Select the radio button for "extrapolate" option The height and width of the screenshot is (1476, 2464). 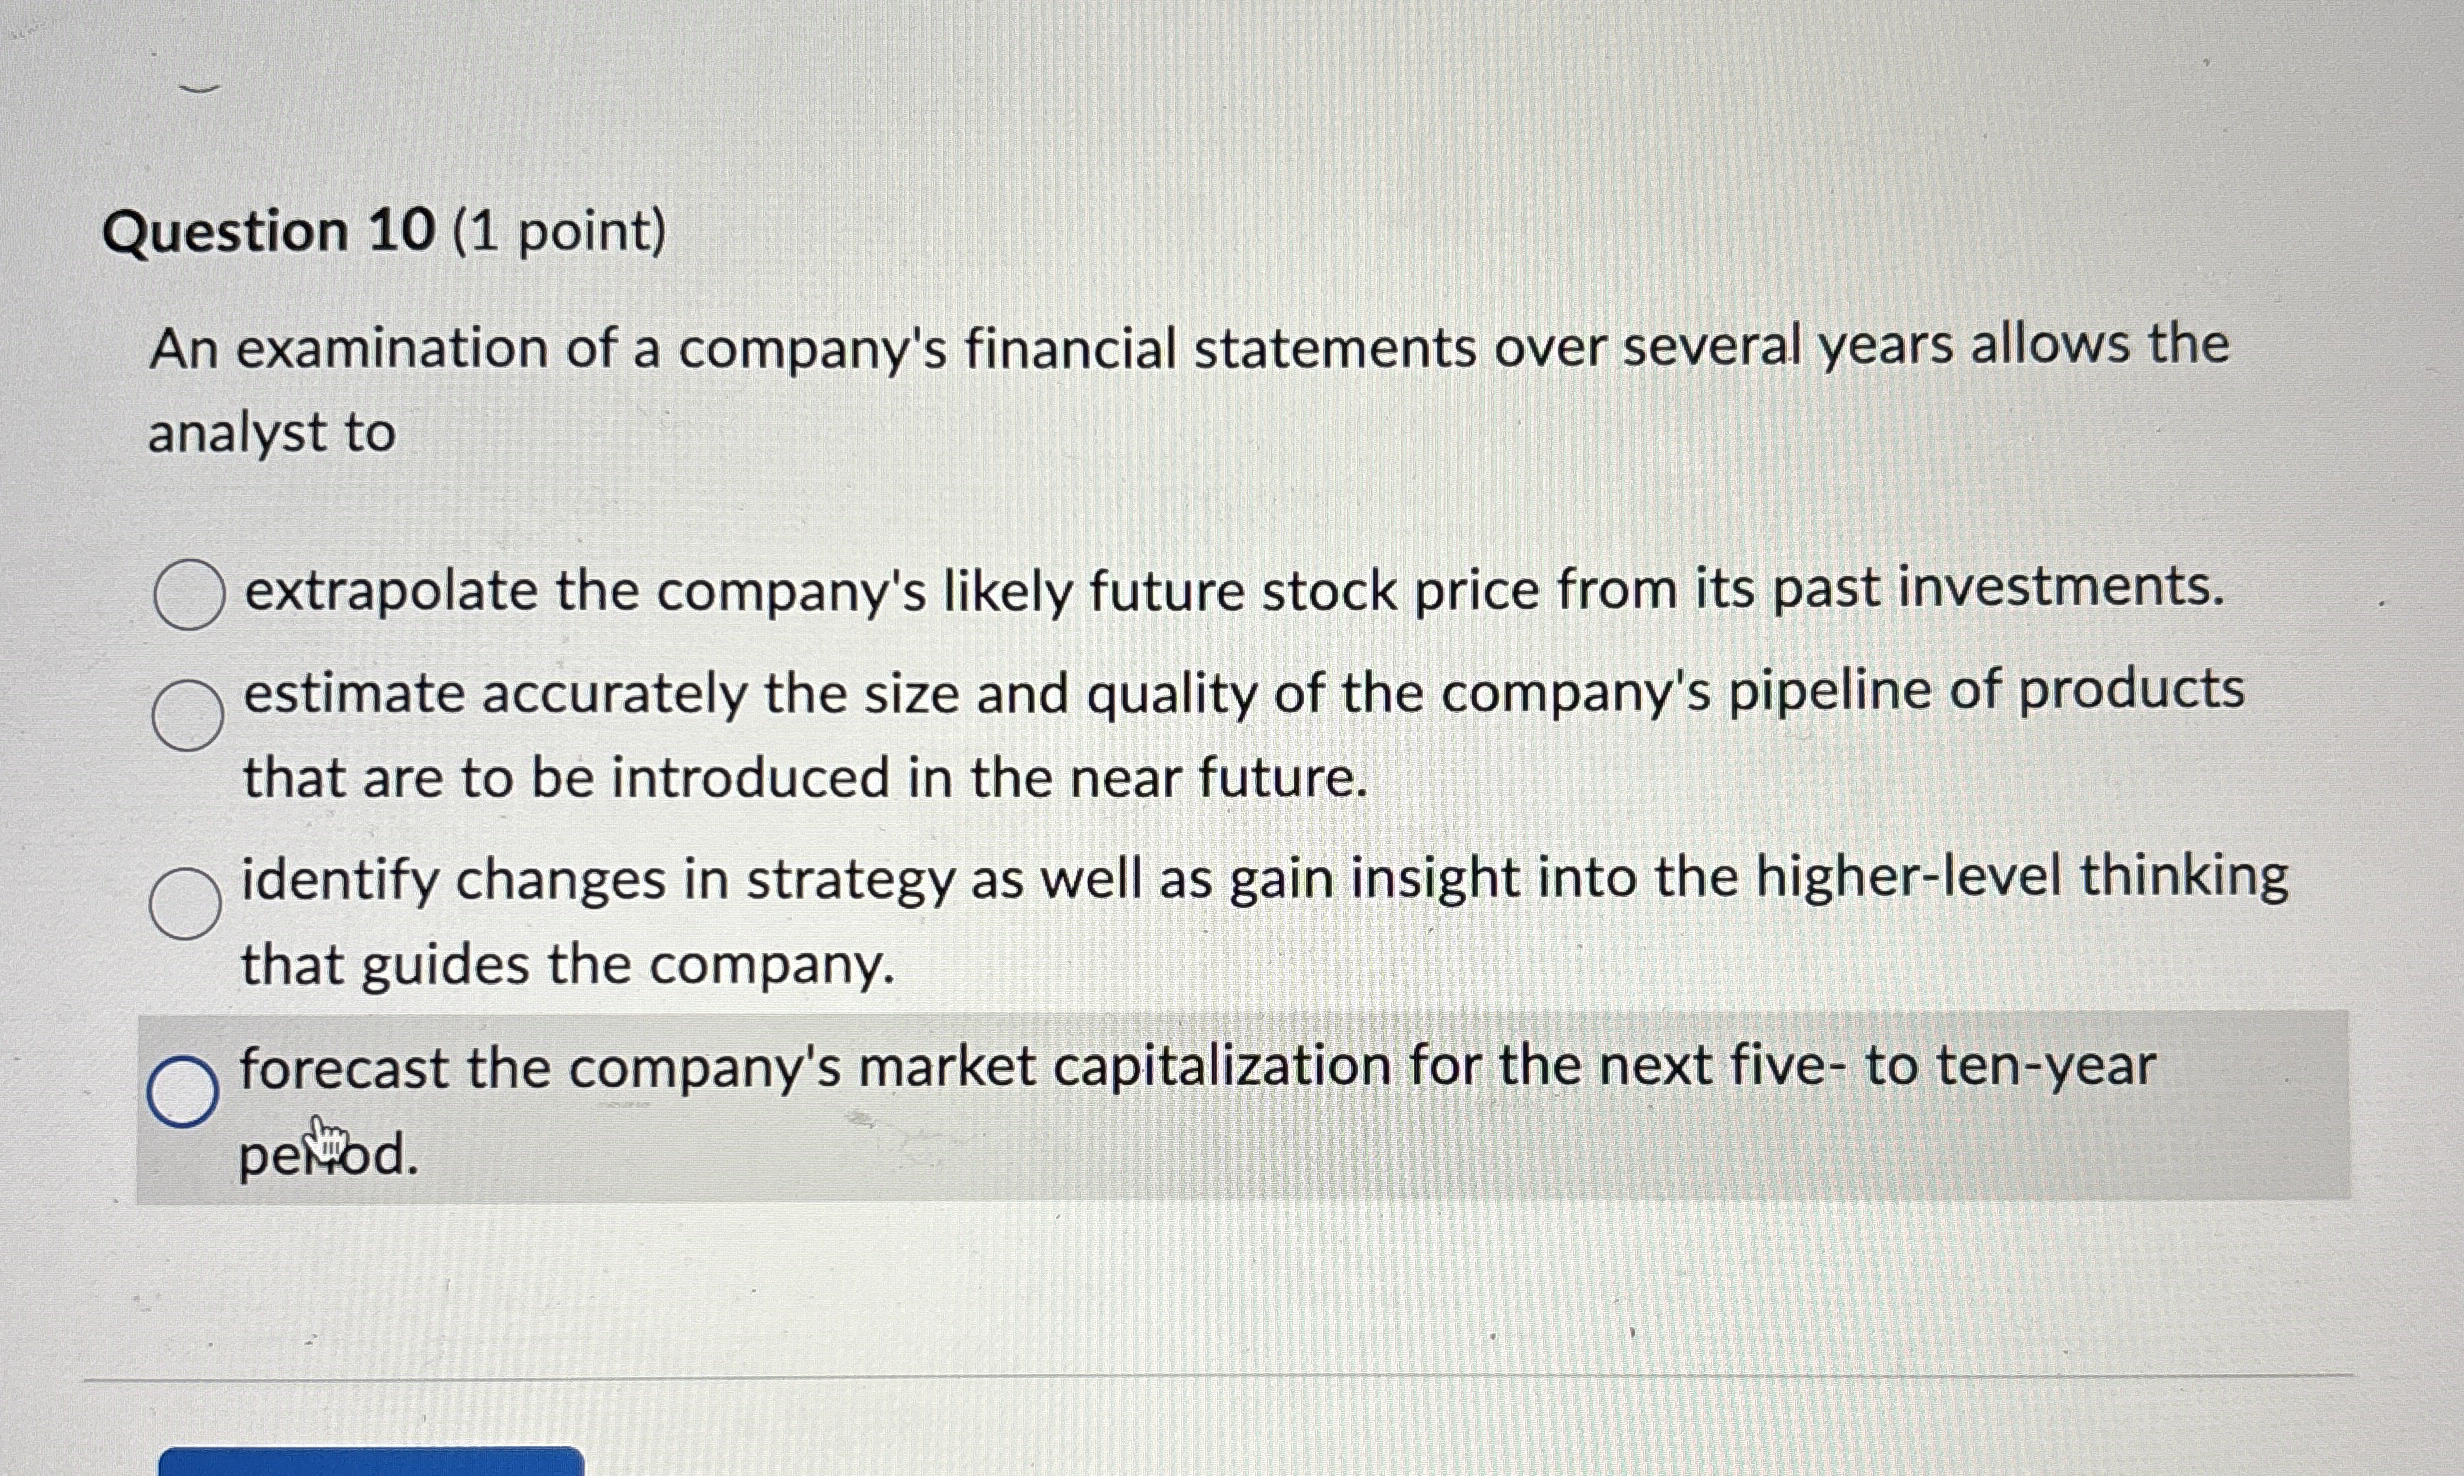tap(188, 595)
